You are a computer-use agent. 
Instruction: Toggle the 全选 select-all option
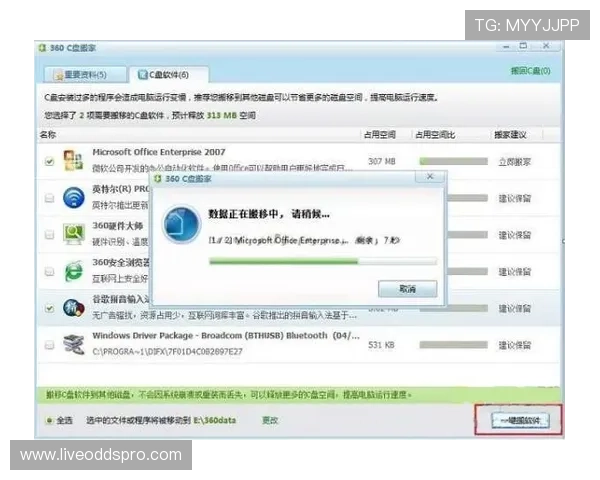point(59,420)
